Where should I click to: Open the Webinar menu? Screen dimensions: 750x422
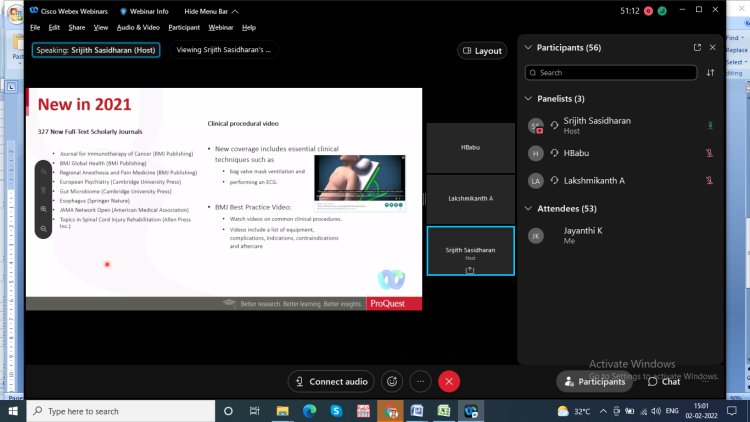coord(221,27)
